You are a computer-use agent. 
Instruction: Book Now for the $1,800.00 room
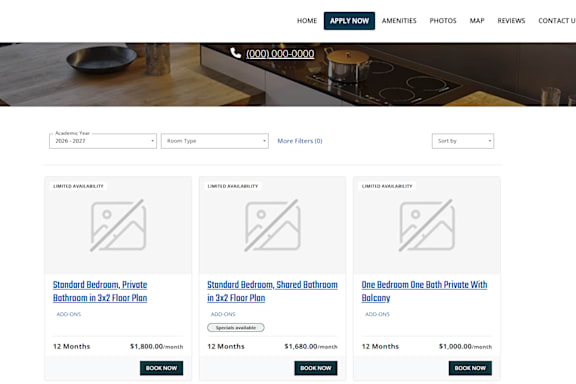coord(161,368)
